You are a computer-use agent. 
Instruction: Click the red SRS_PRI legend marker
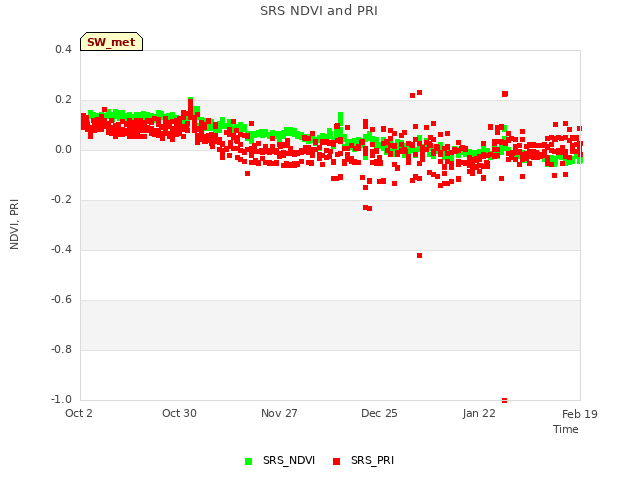pos(336,461)
